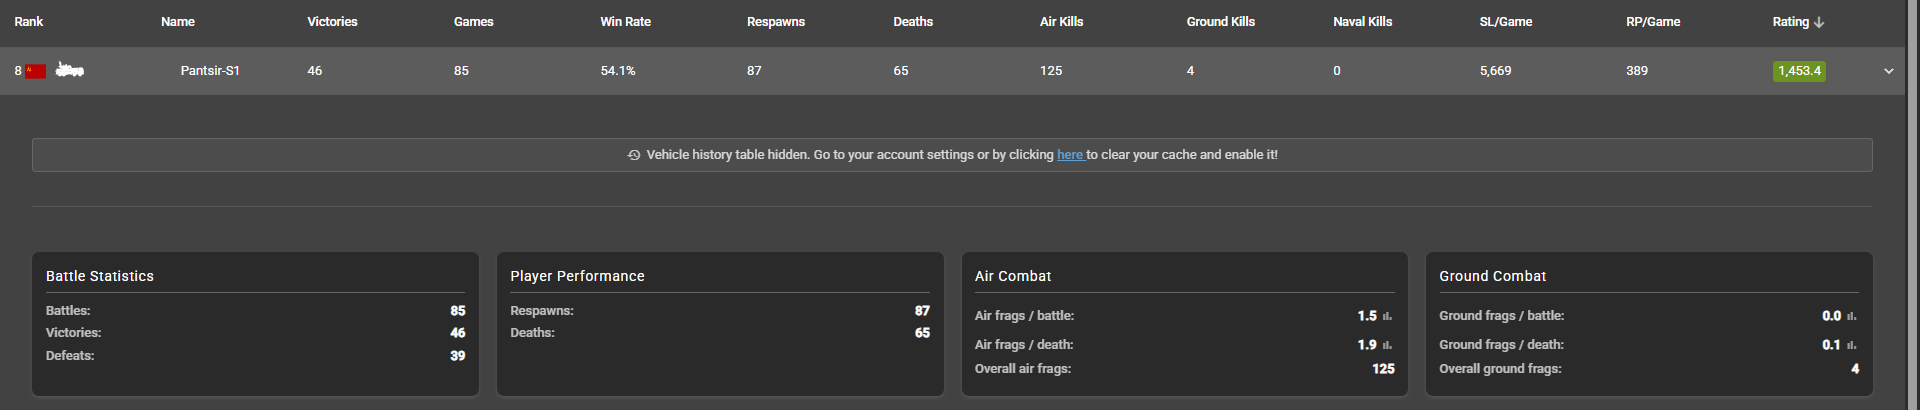The image size is (1920, 410).
Task: Sort by RP/Game column header
Action: 1653,22
